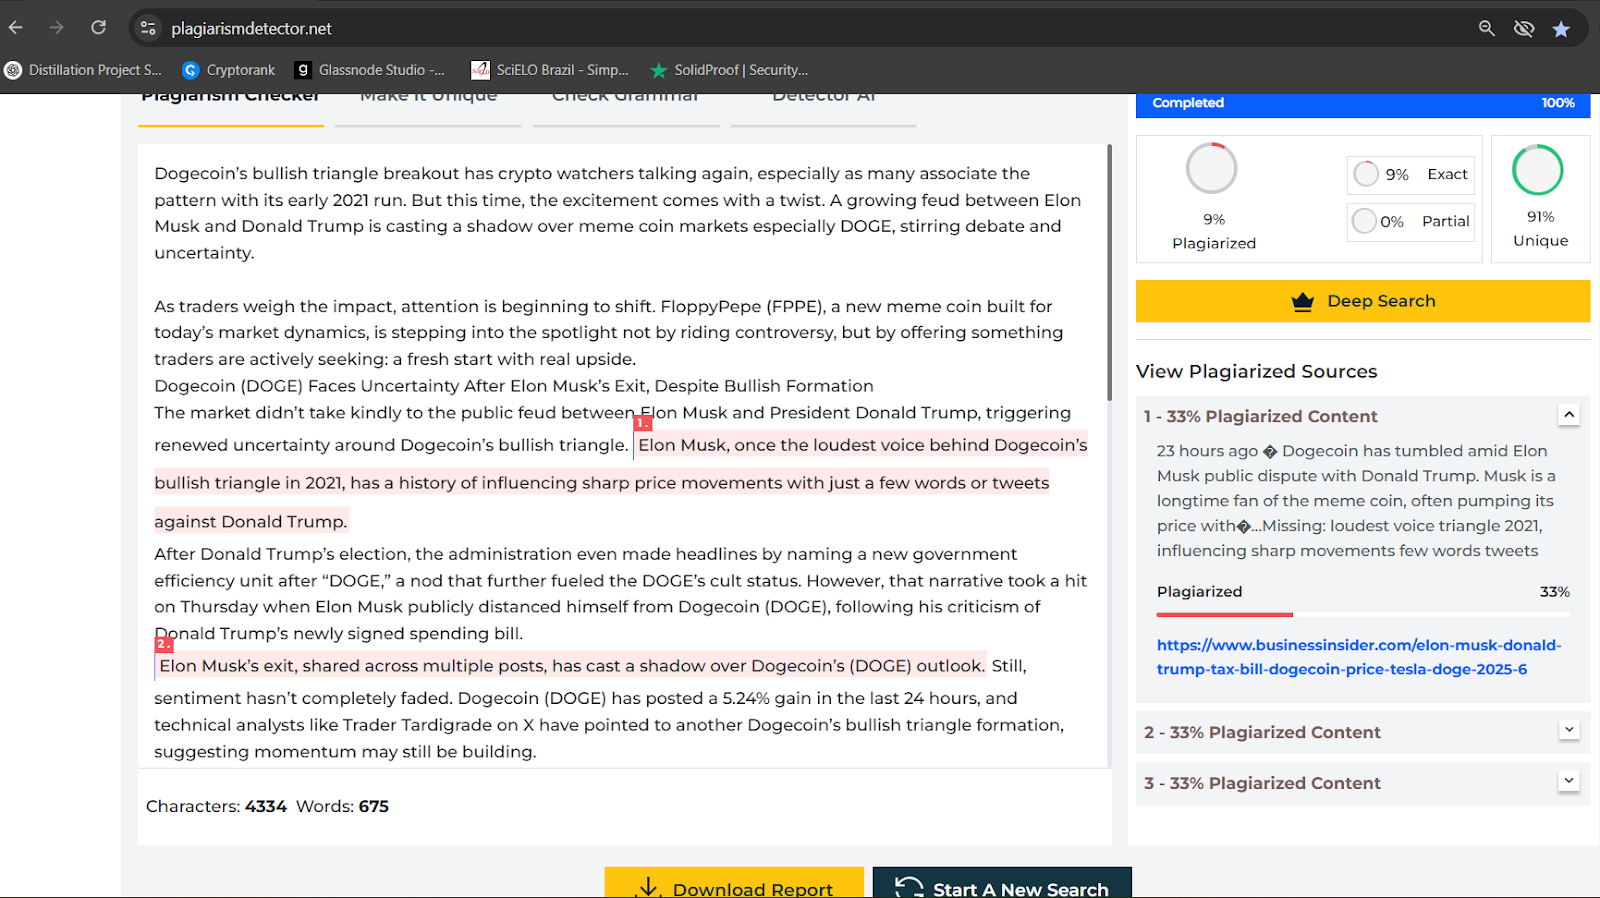Image resolution: width=1600 pixels, height=898 pixels.
Task: Click the zoom magnifier icon in address bar
Action: pos(1487,28)
